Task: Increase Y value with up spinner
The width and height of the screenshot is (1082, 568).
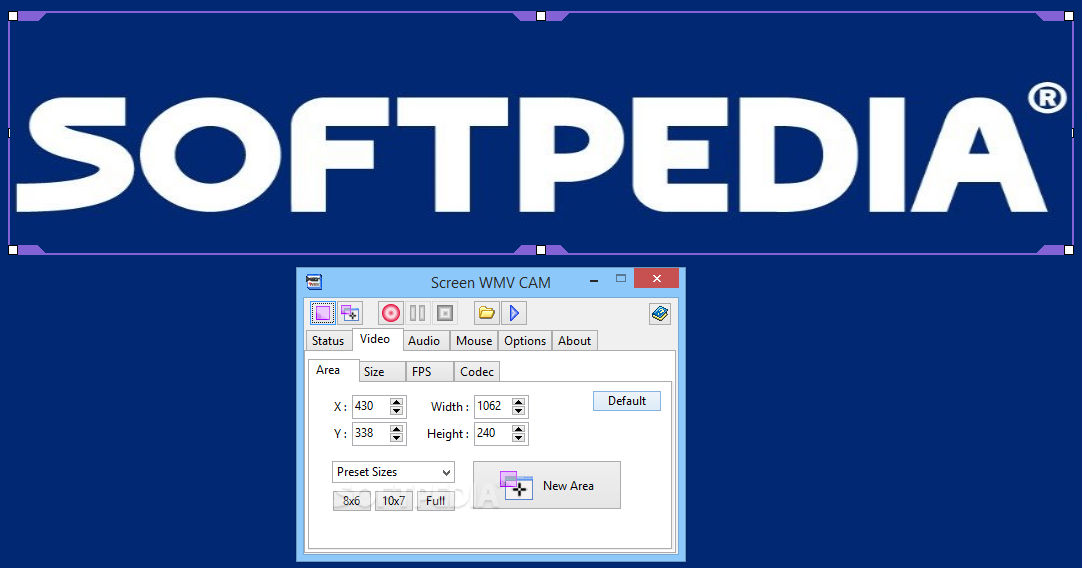Action: click(x=396, y=429)
